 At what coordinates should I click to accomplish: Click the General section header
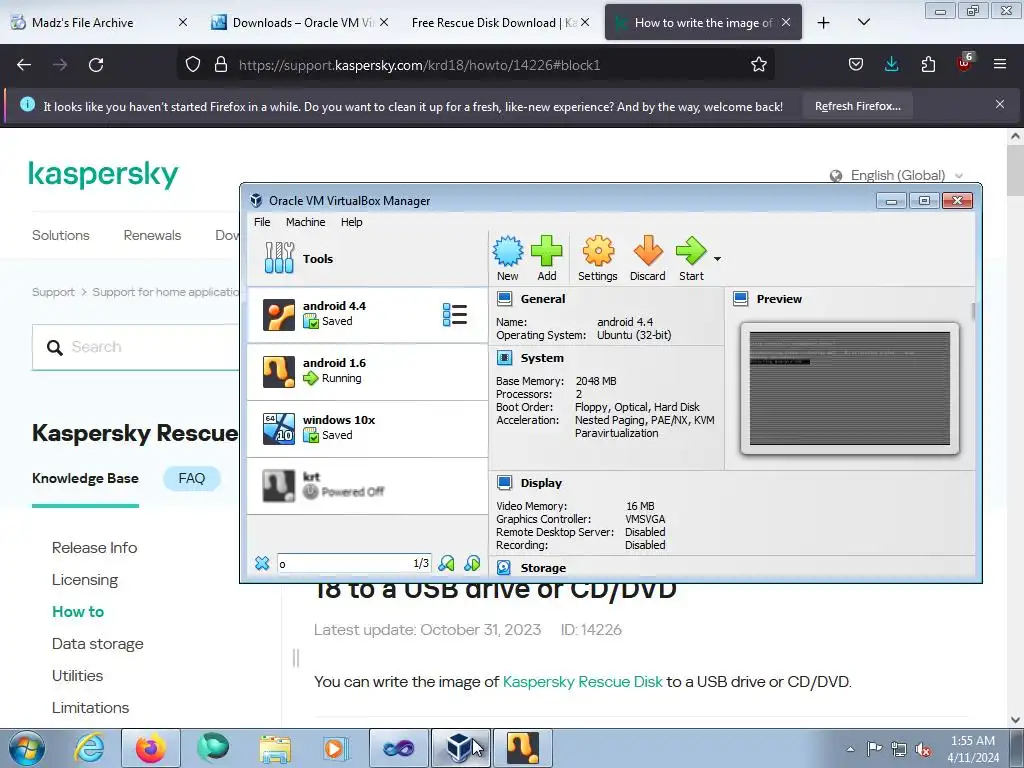pyautogui.click(x=543, y=299)
